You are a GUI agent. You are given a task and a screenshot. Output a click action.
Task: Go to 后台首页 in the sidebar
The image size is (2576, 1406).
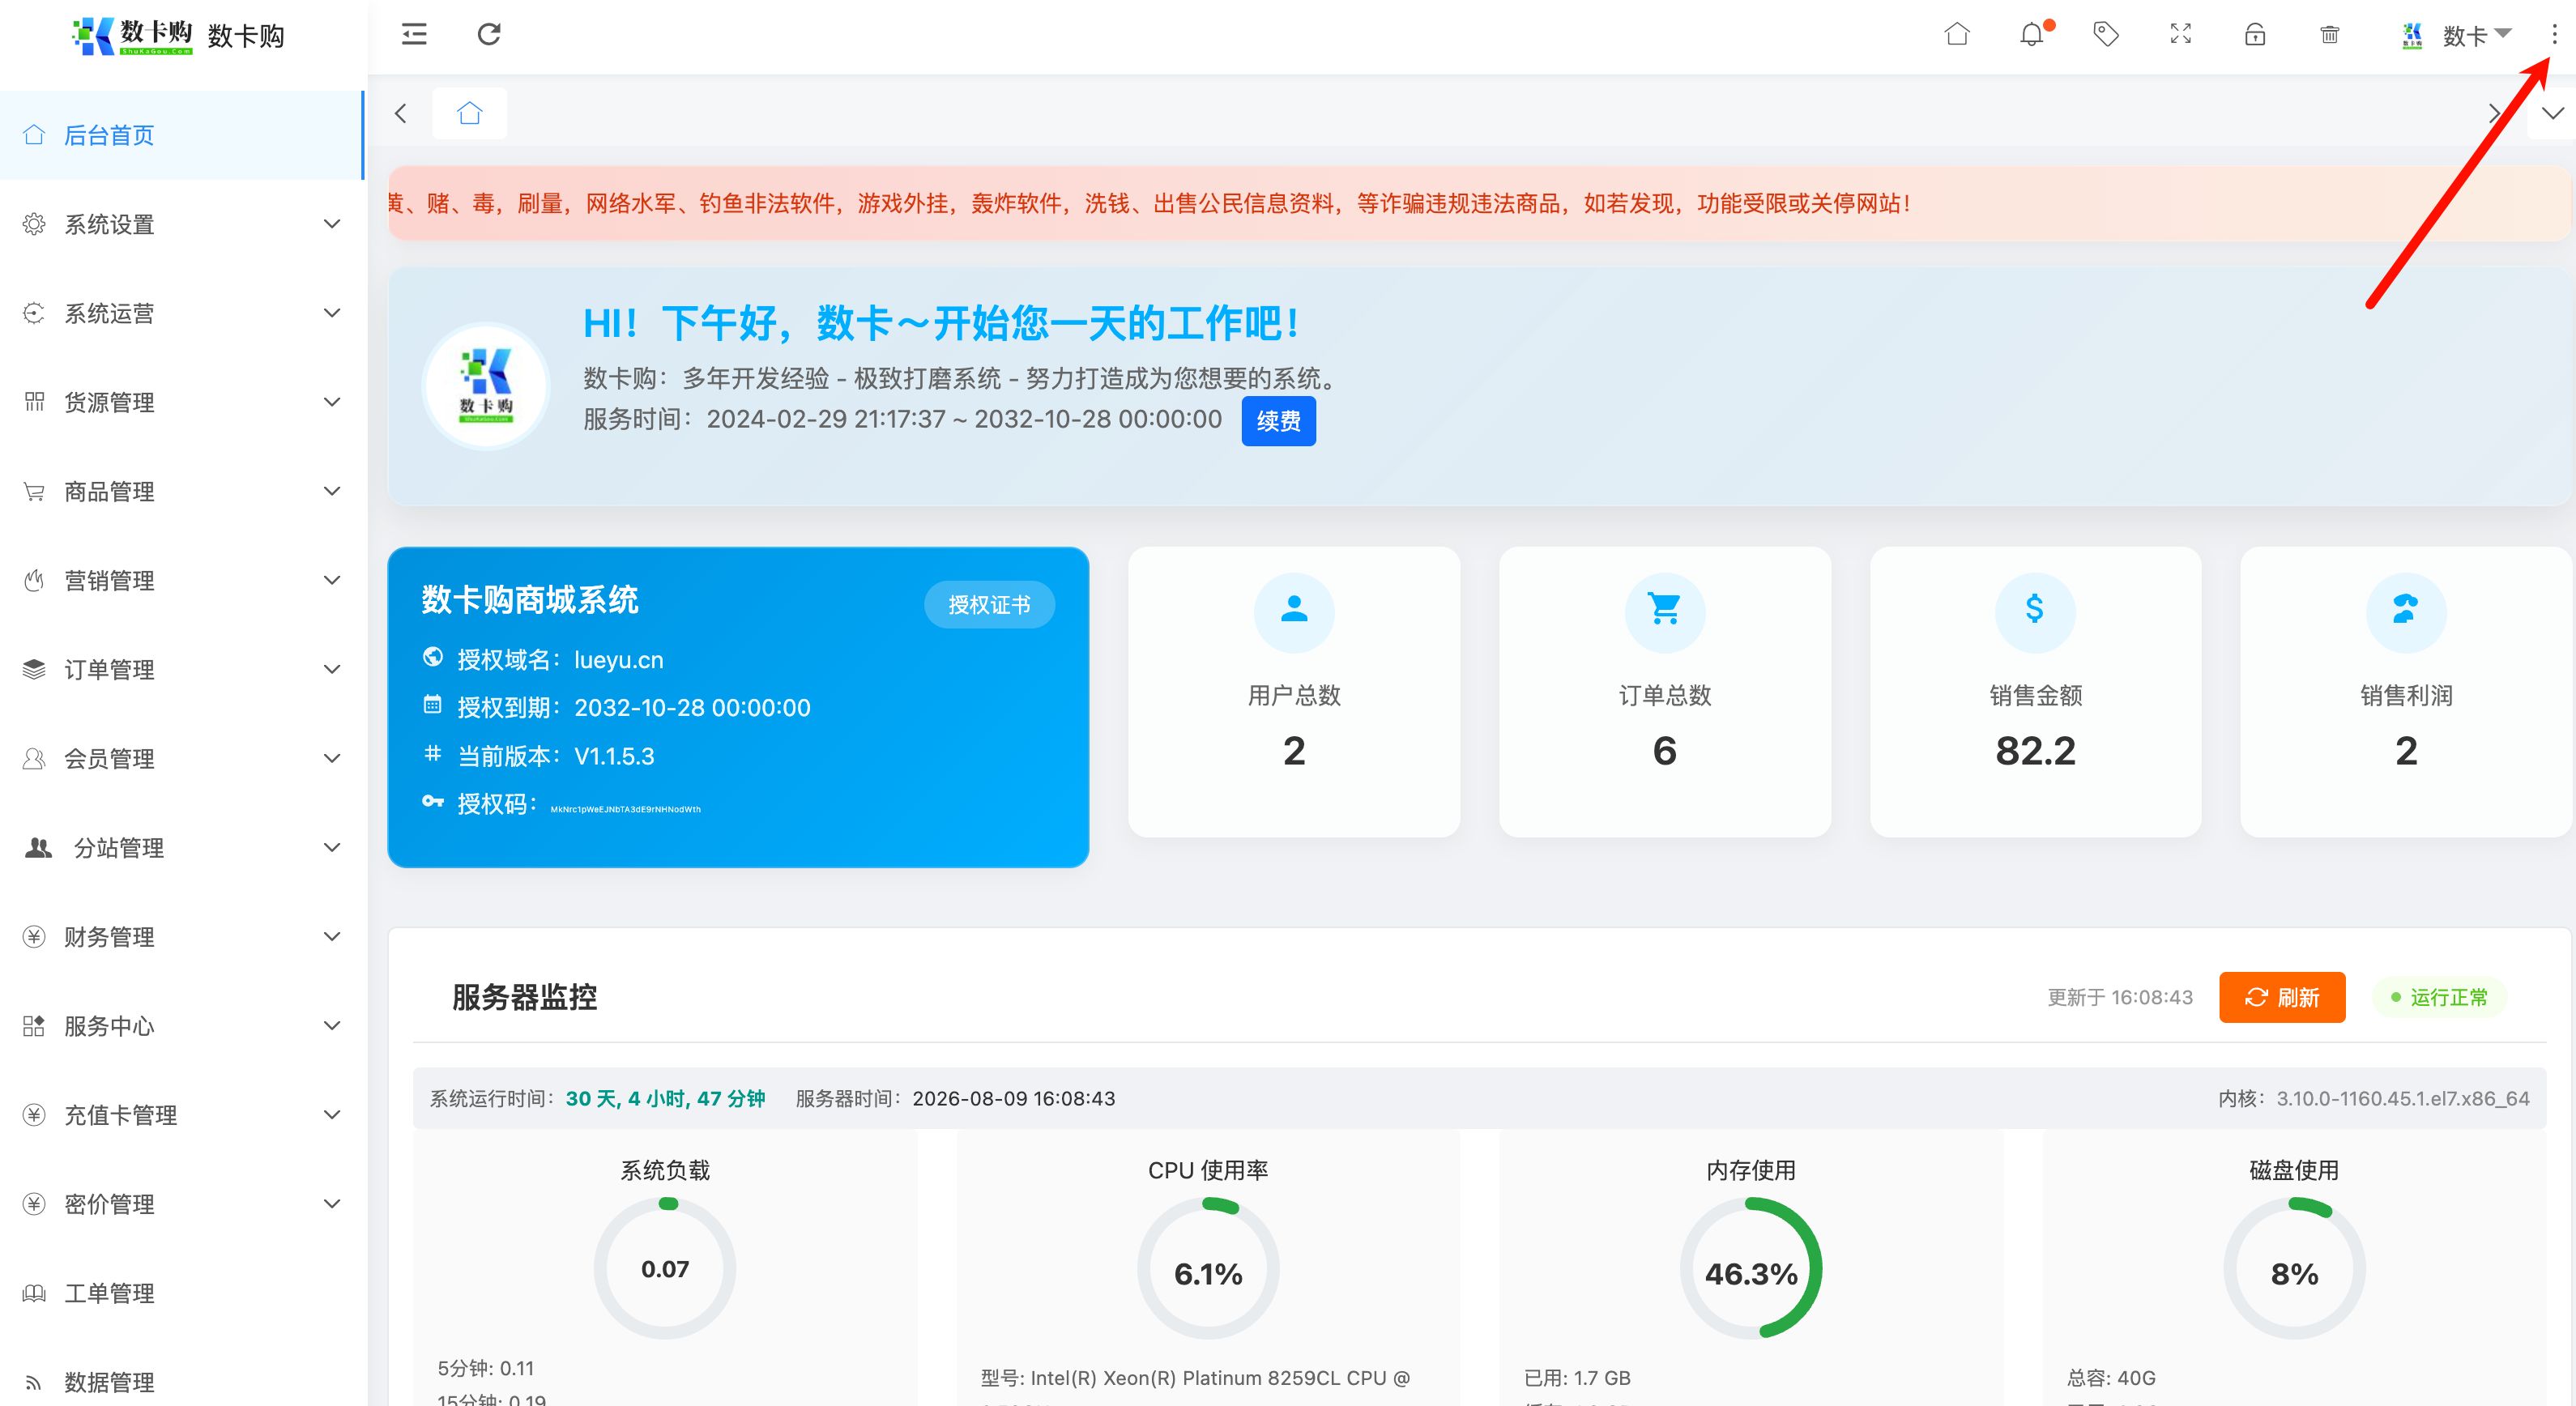tap(182, 135)
